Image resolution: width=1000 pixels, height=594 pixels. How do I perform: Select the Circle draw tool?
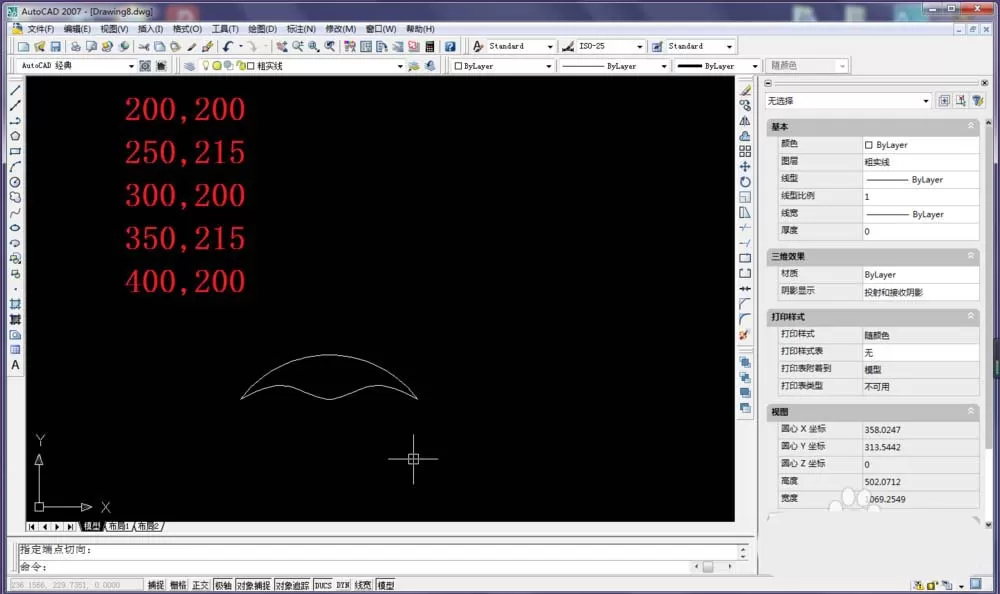click(15, 182)
